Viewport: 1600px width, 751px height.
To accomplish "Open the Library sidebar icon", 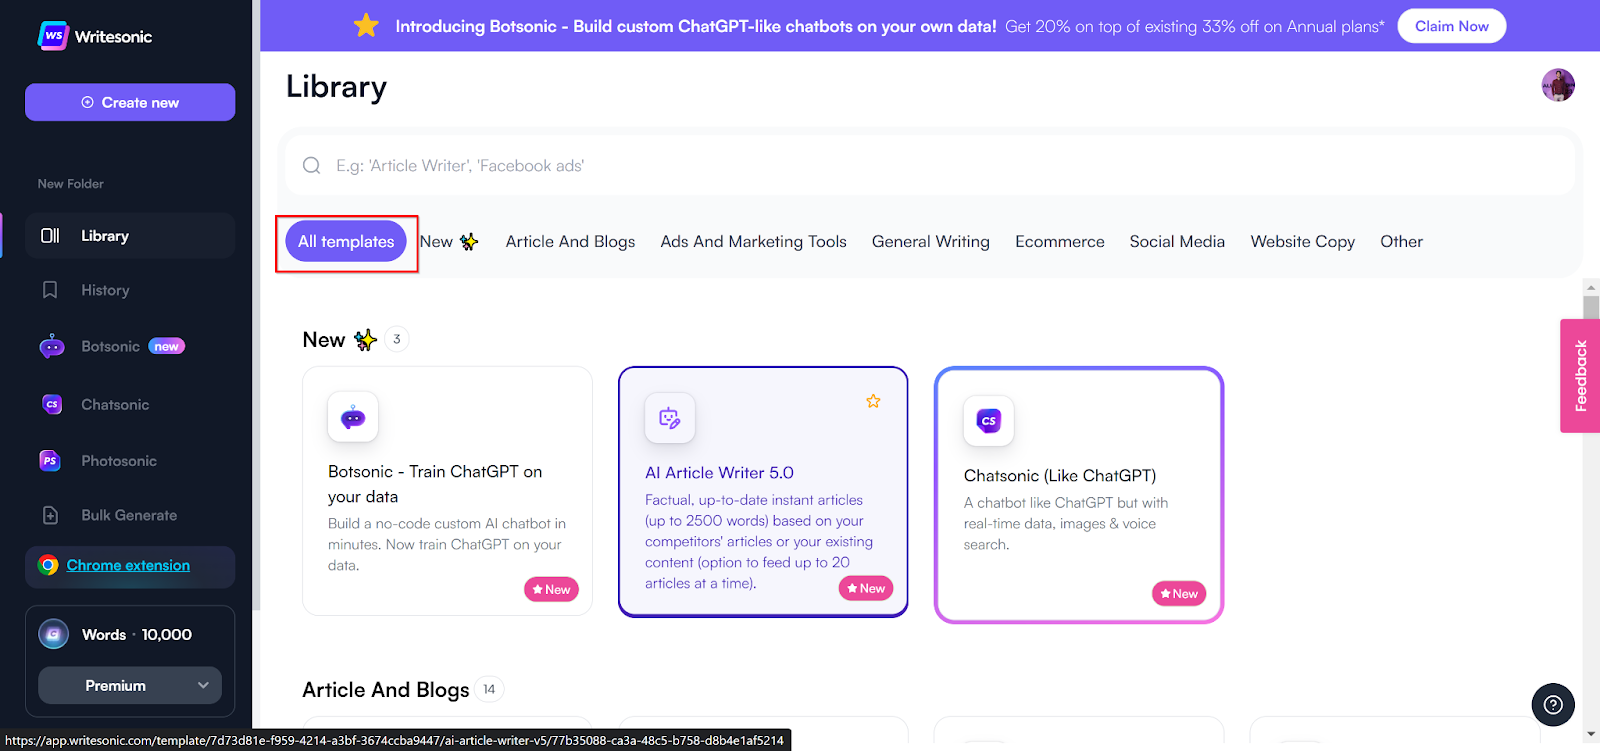I will [x=50, y=236].
